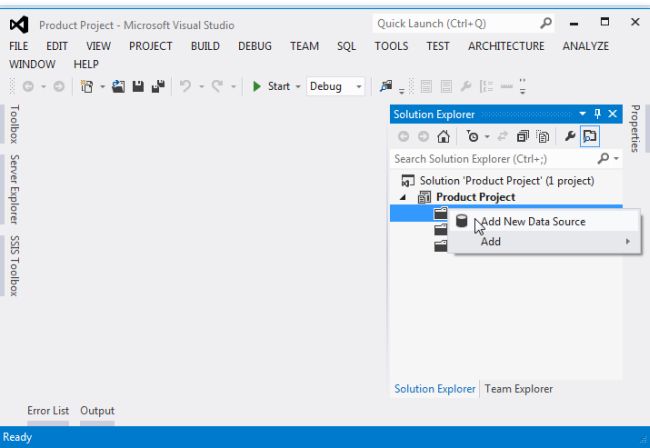Close the Solution Explorer panel
The height and width of the screenshot is (448, 650).
click(x=612, y=114)
